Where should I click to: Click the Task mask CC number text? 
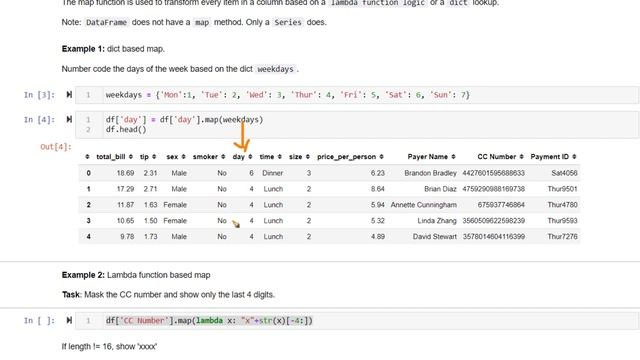pyautogui.click(x=168, y=295)
